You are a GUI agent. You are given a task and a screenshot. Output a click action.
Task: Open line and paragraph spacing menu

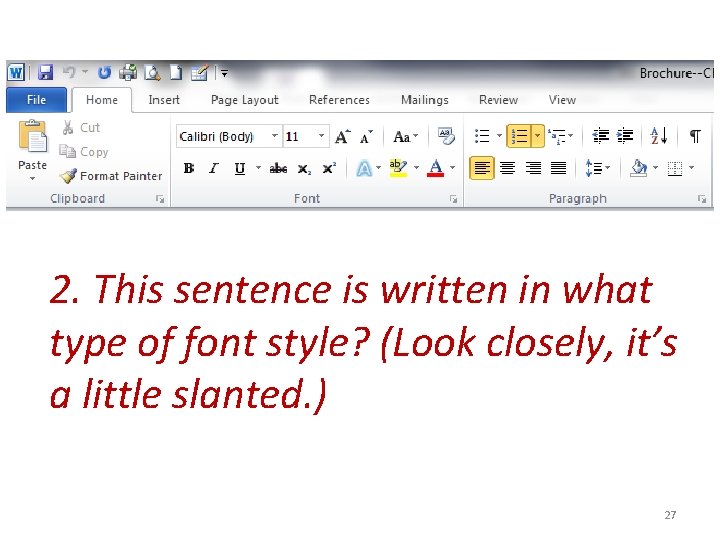597,168
